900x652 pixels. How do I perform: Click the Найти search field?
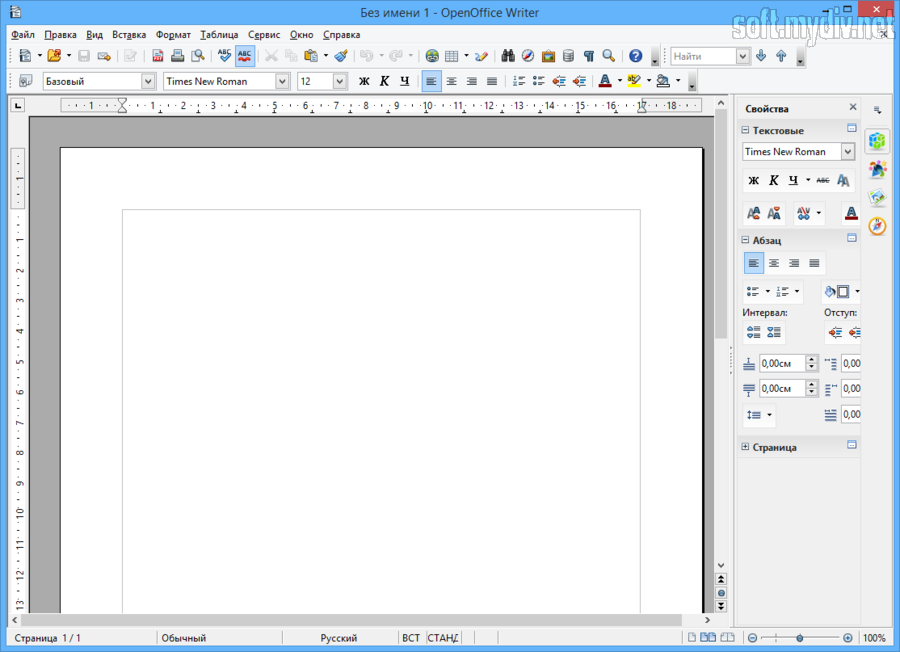coord(704,56)
